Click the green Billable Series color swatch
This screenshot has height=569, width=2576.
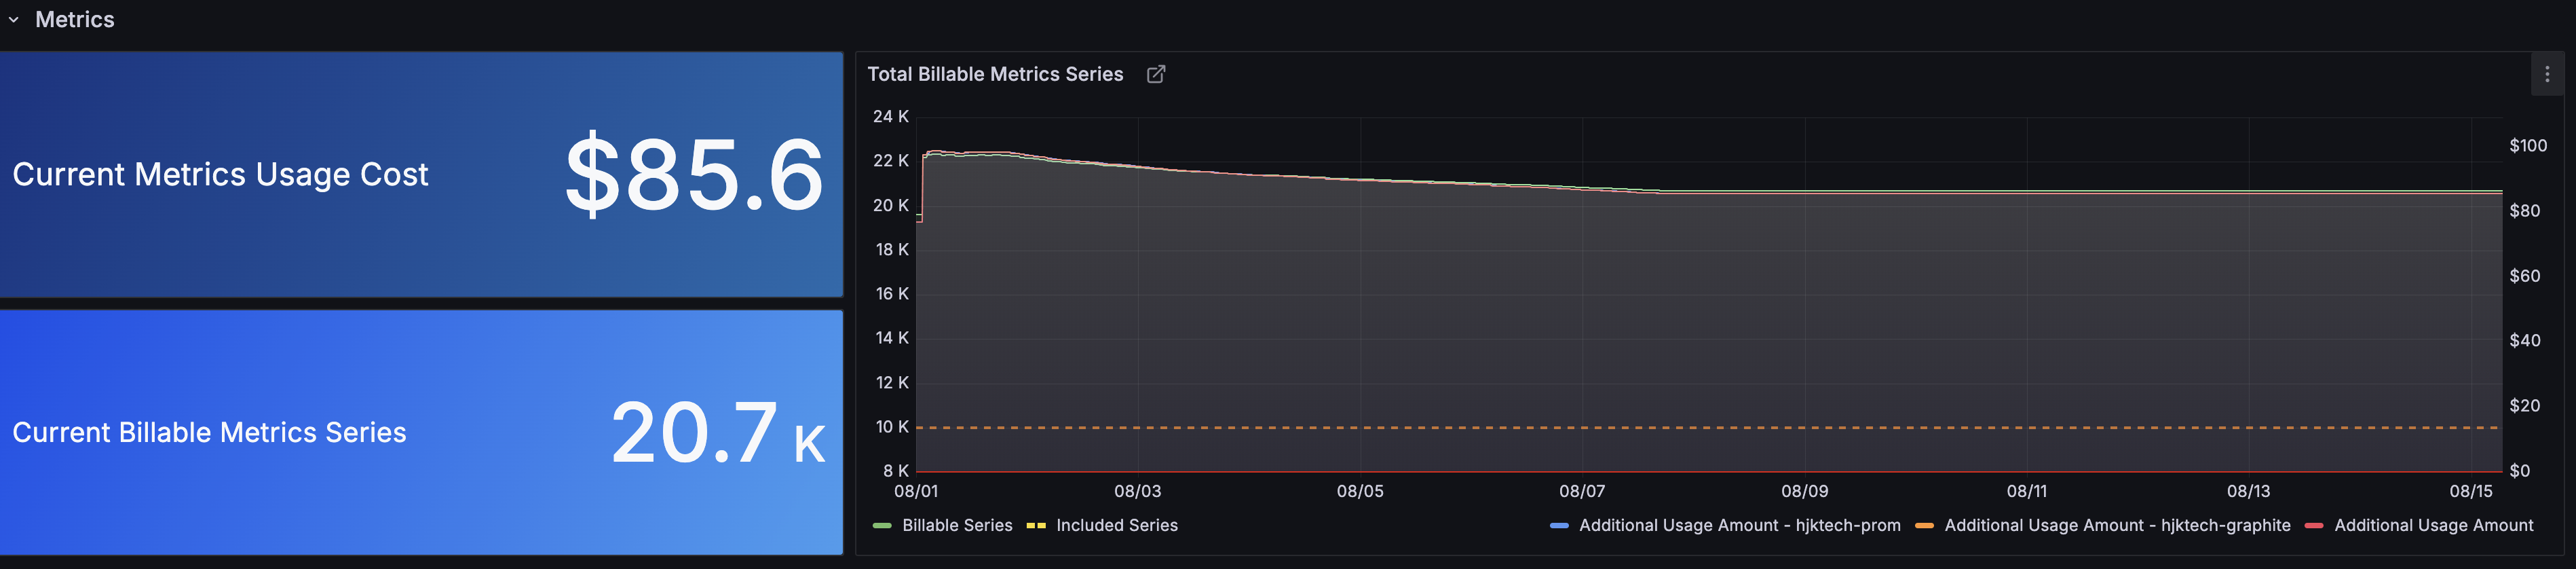coord(882,525)
